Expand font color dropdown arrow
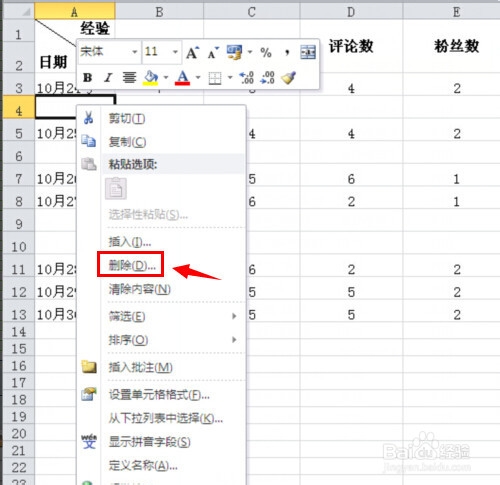The width and height of the screenshot is (500, 485). coord(198,78)
